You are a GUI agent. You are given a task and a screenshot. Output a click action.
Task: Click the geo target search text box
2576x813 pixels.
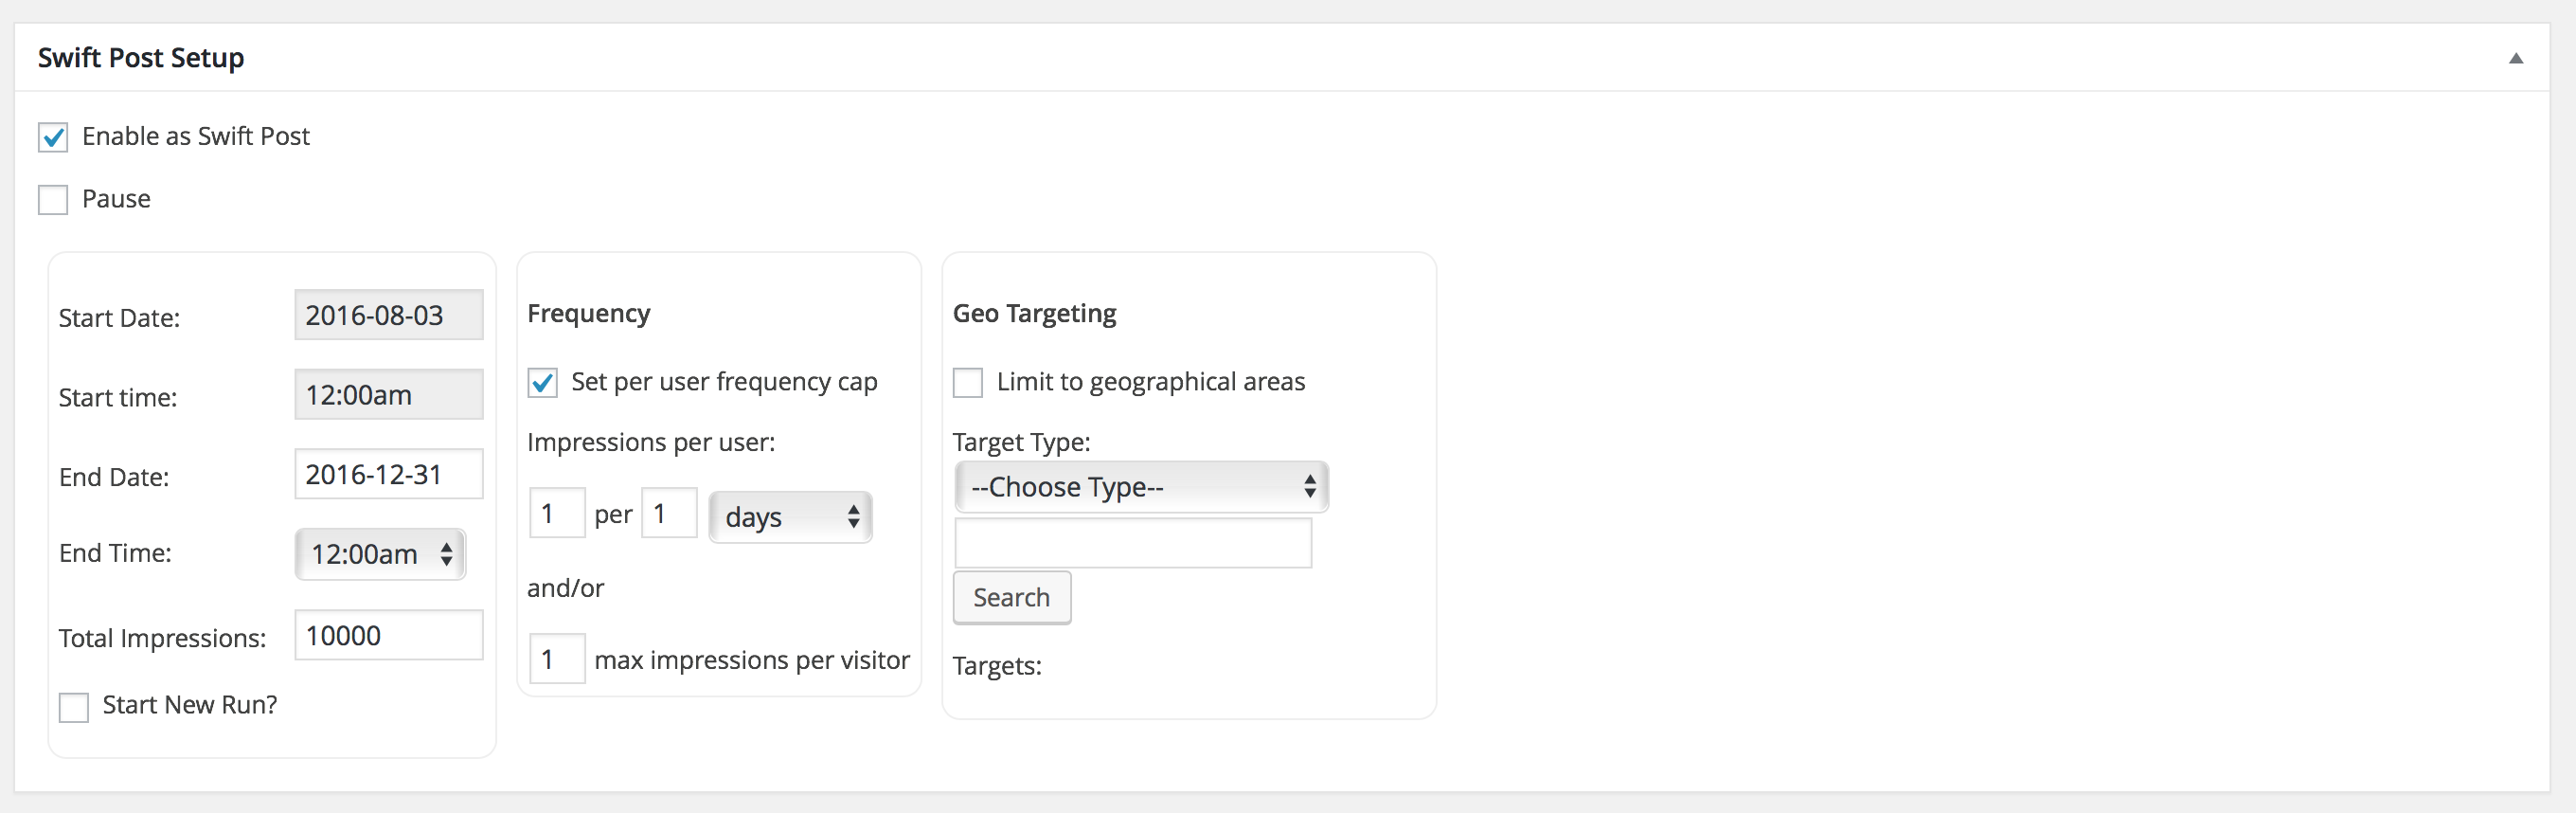[x=1132, y=543]
